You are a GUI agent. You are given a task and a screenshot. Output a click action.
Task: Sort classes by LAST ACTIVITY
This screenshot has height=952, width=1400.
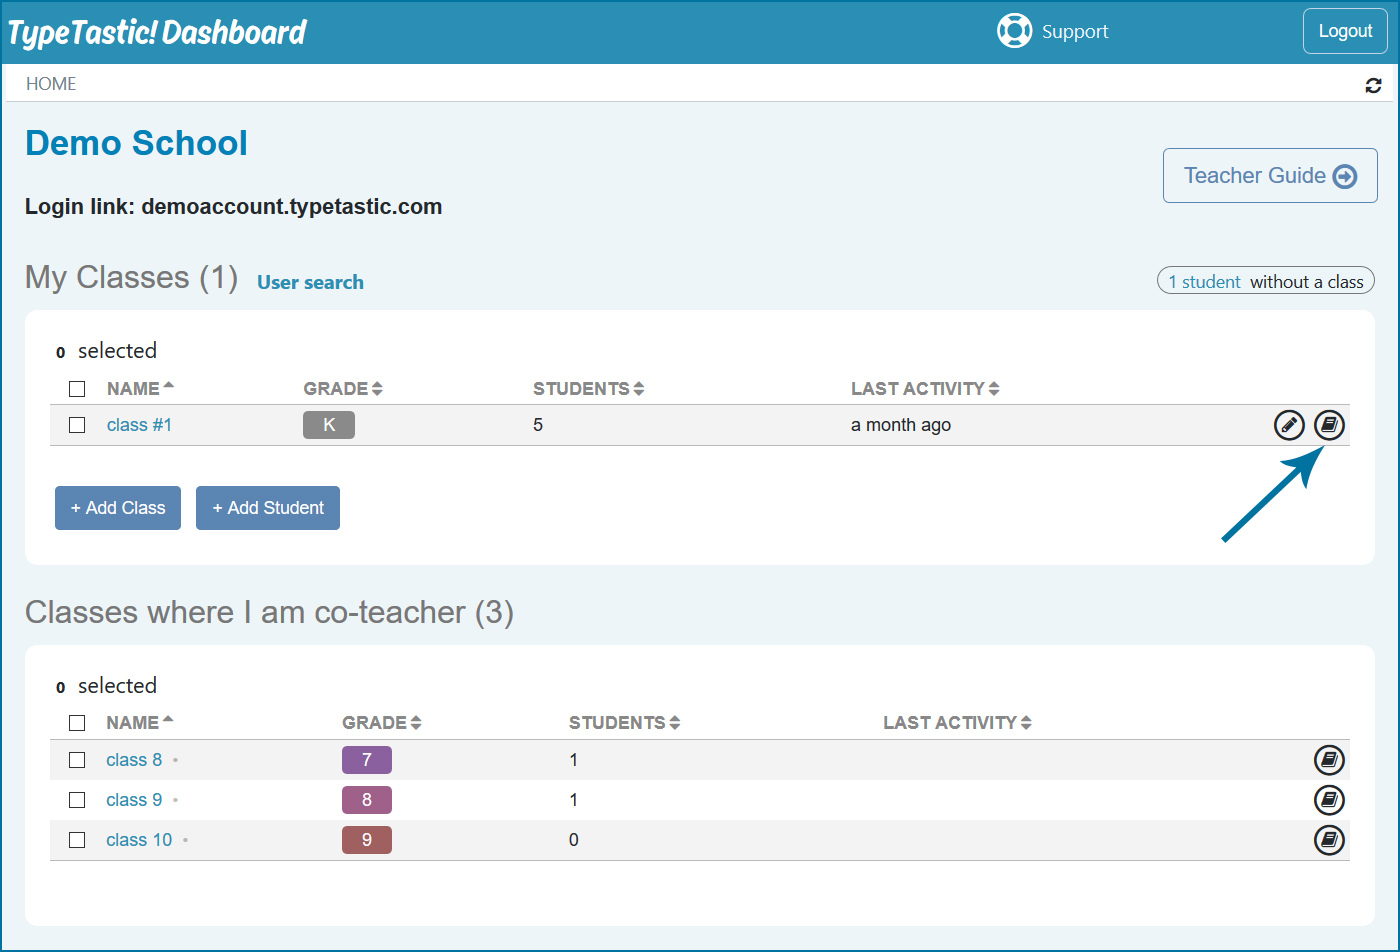994,388
